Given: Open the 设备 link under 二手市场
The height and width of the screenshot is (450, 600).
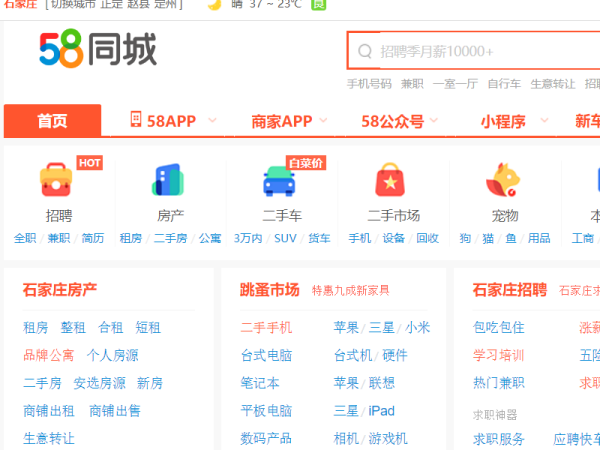Looking at the screenshot, I should 393,238.
